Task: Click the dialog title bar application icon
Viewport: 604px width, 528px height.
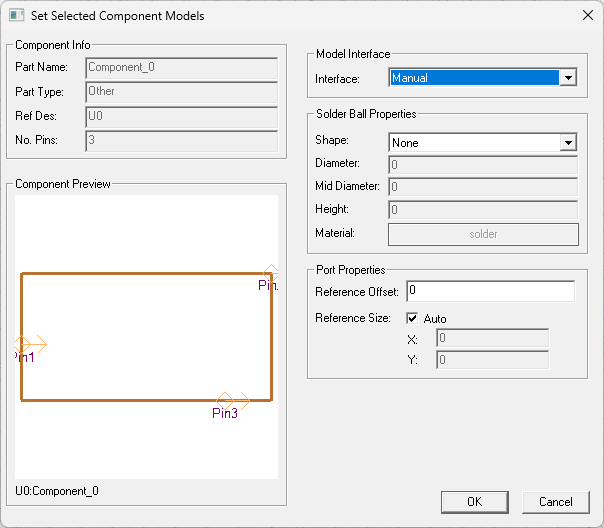Action: pos(17,15)
